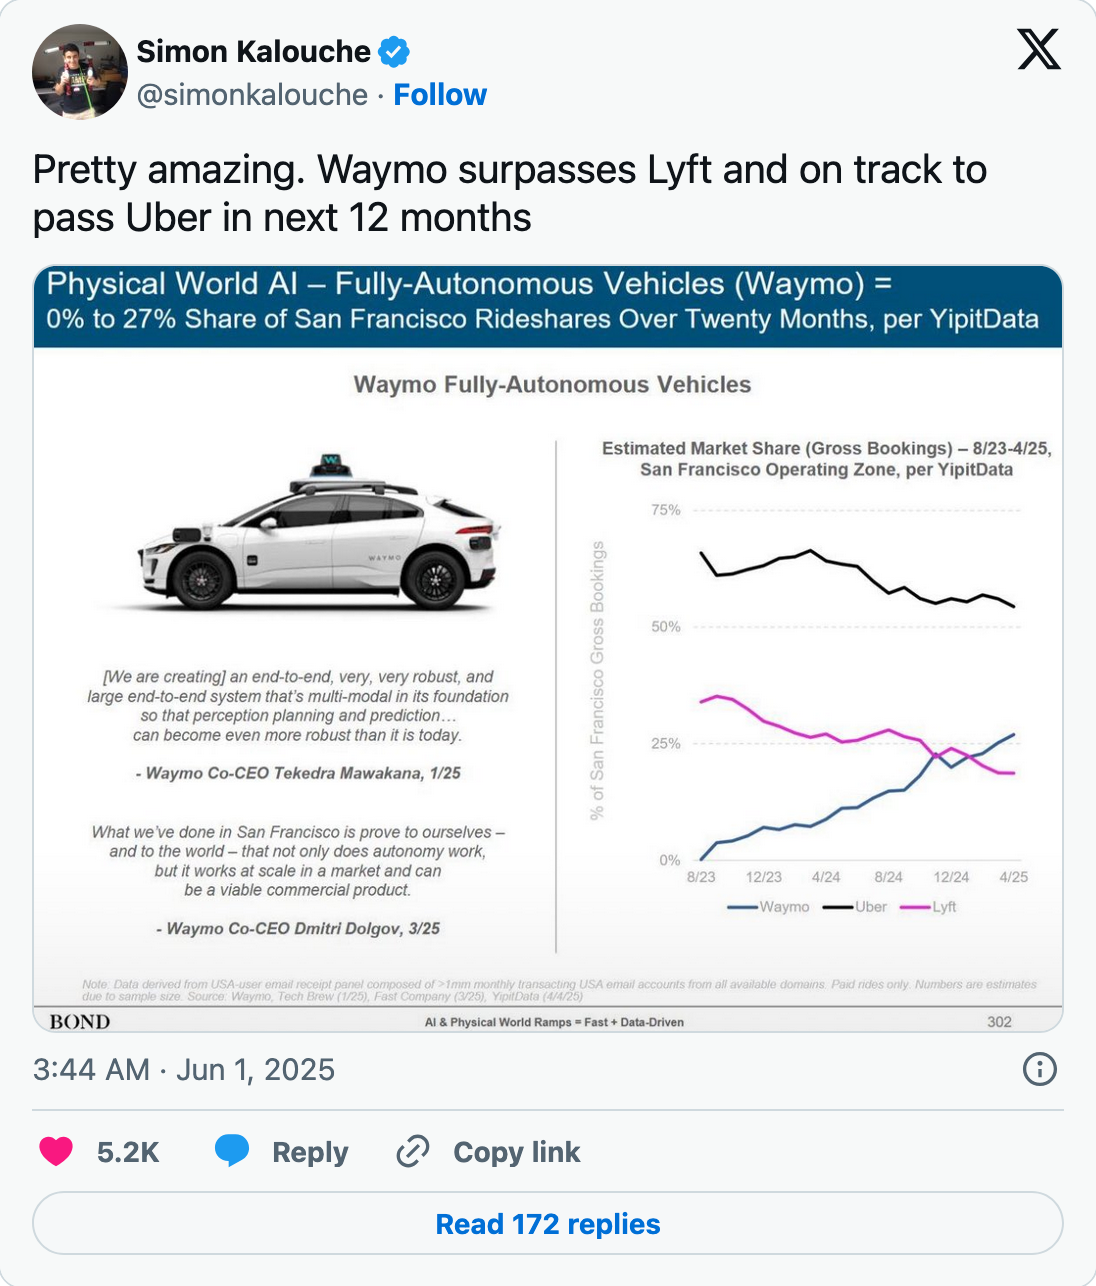
Task: Open the tweet info circle icon
Action: click(1040, 1069)
